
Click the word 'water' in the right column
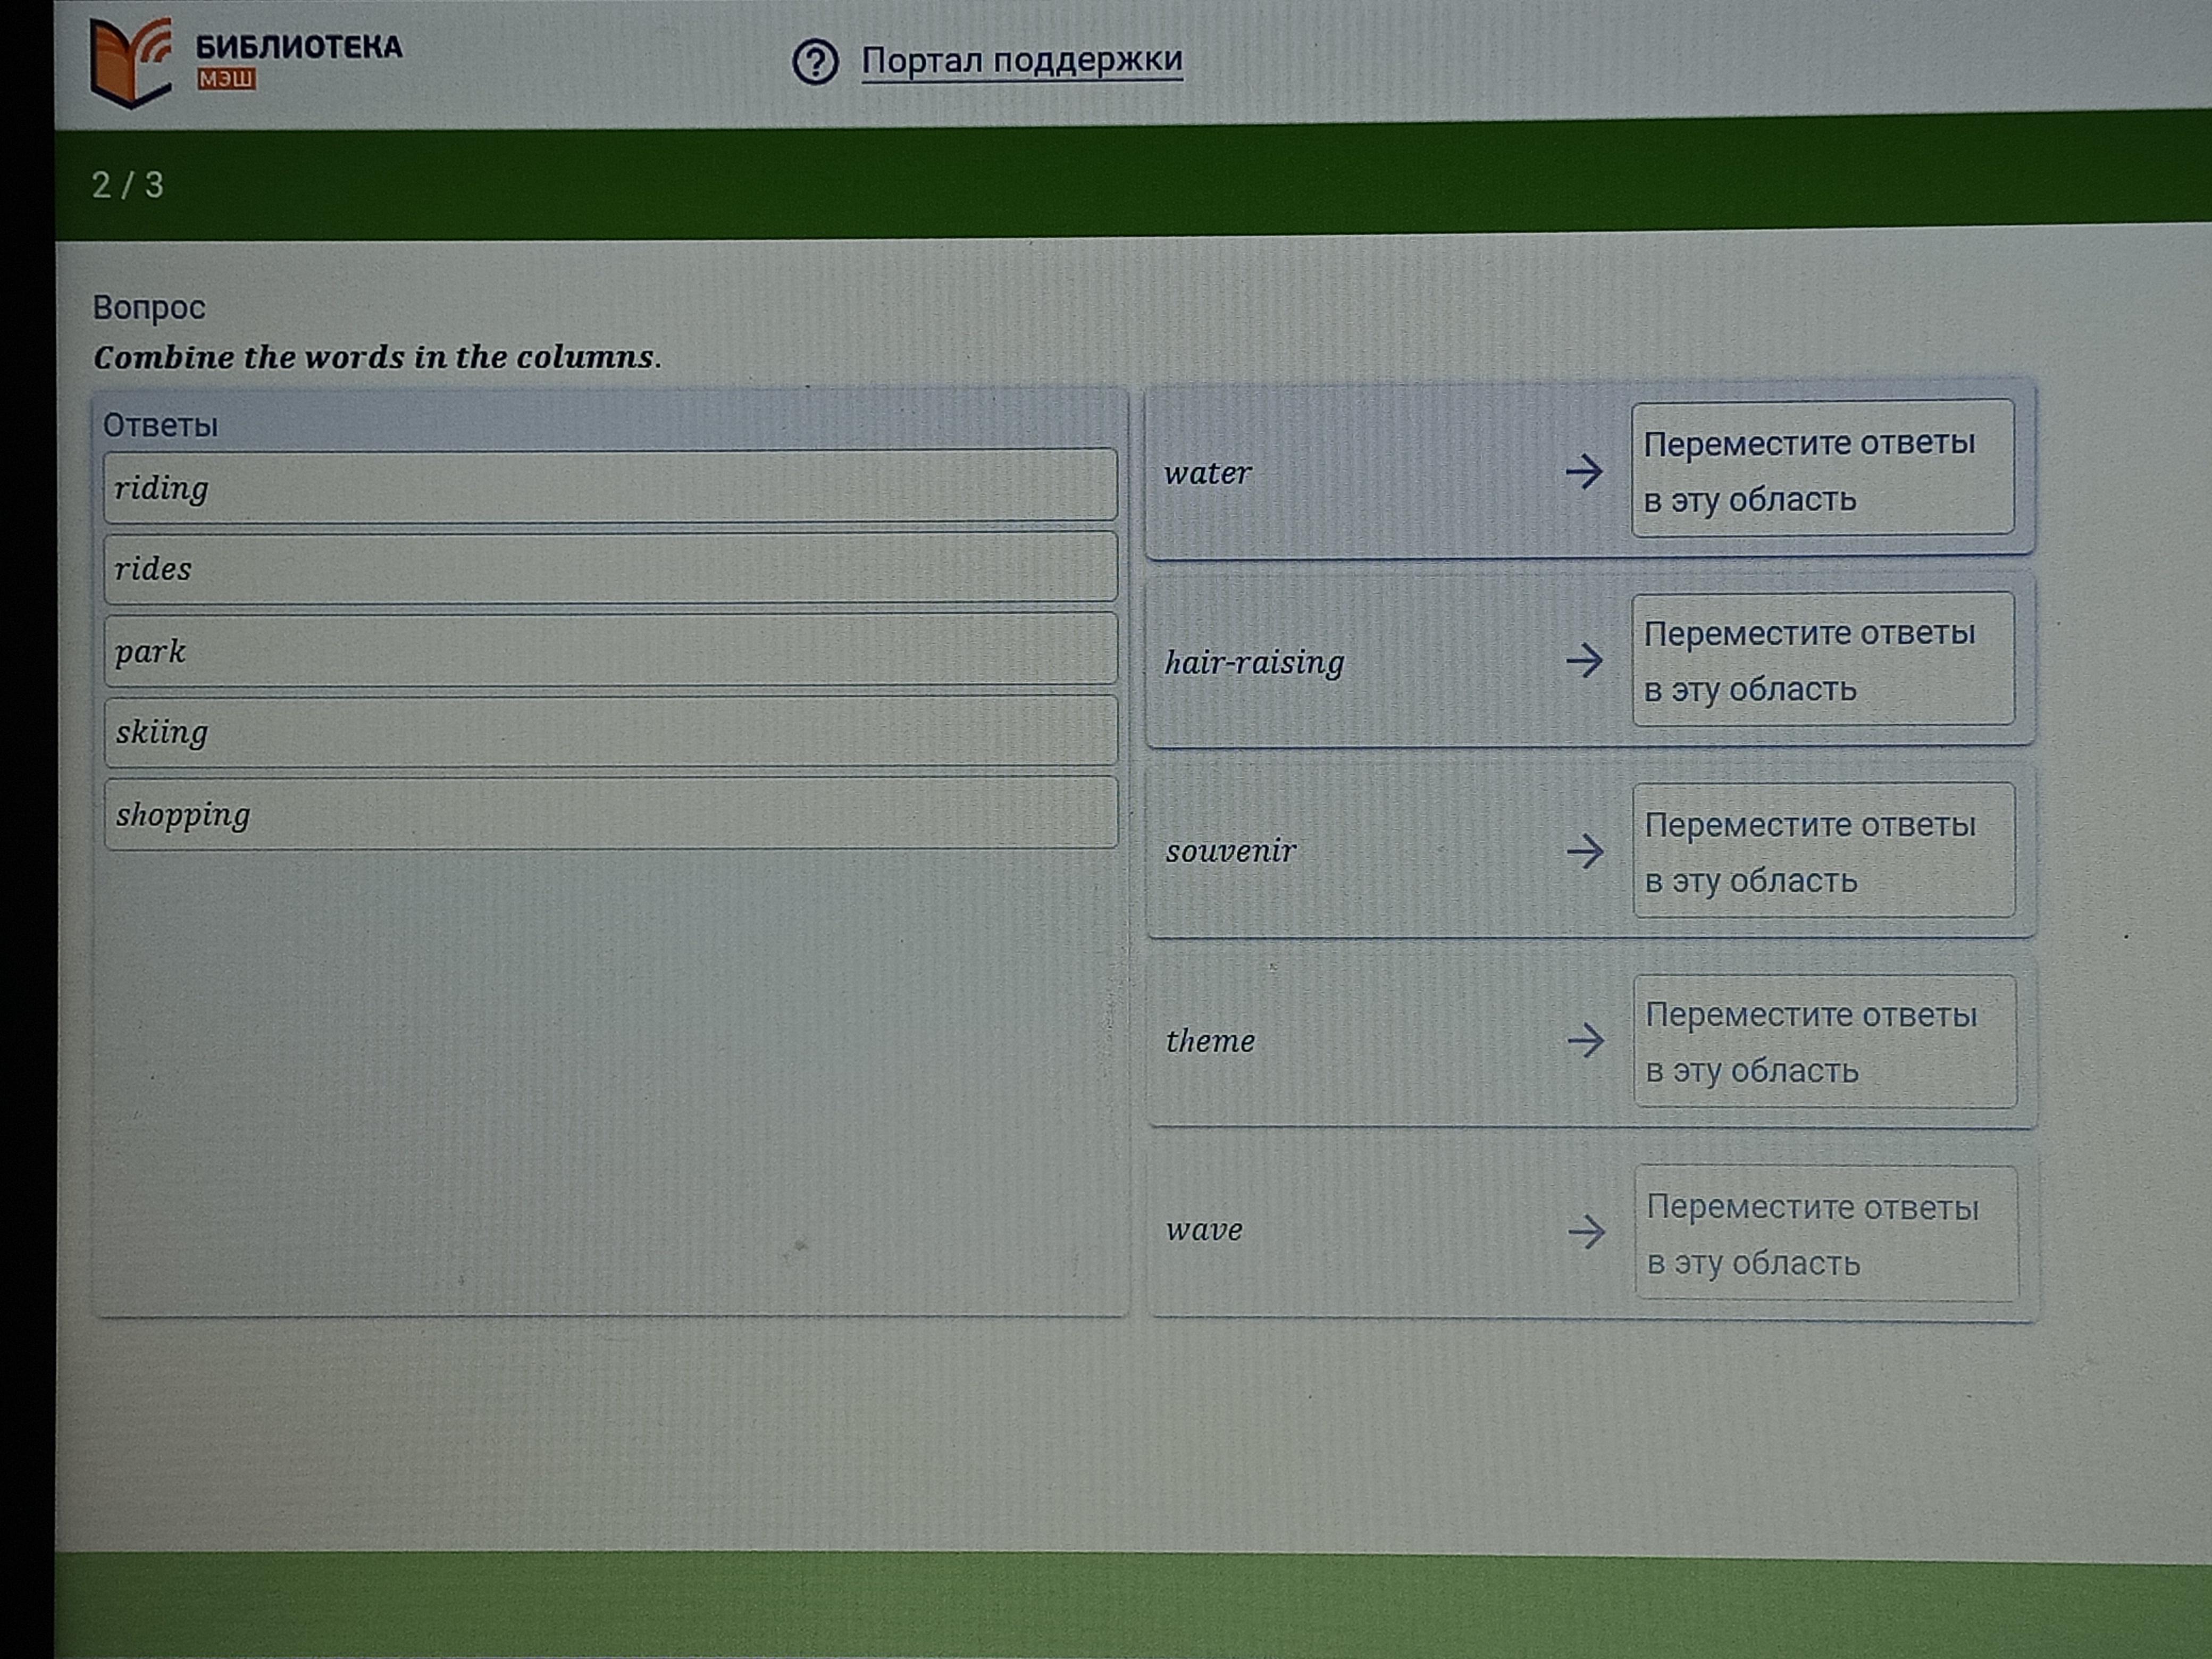[1207, 473]
